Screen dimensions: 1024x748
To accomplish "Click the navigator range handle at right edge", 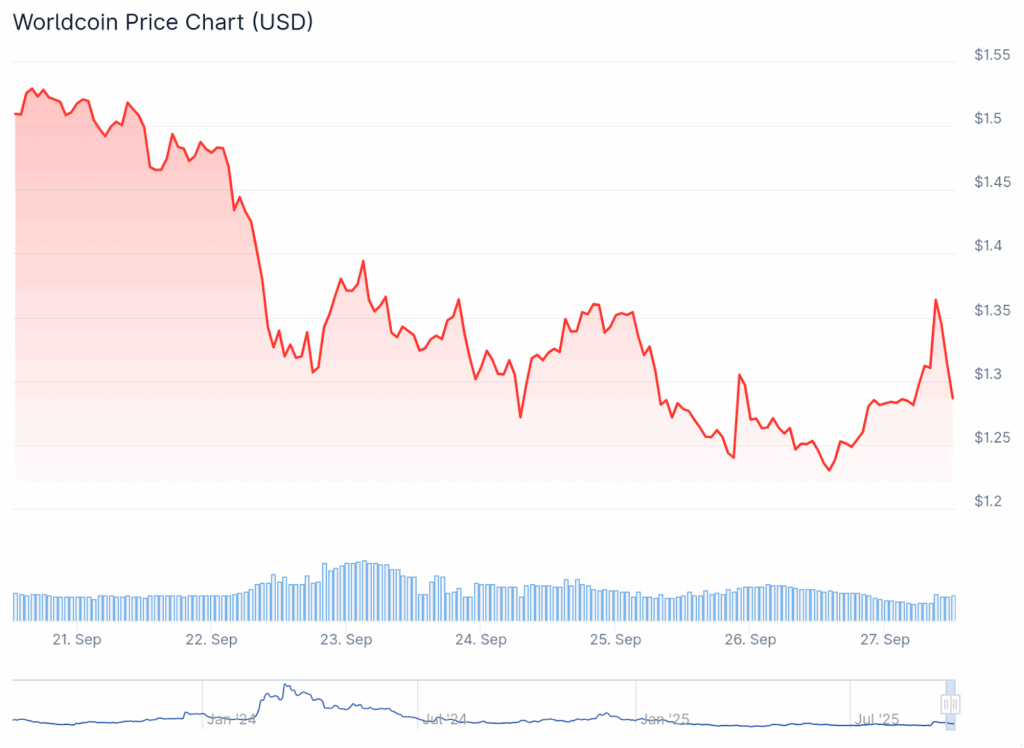I will (x=951, y=704).
